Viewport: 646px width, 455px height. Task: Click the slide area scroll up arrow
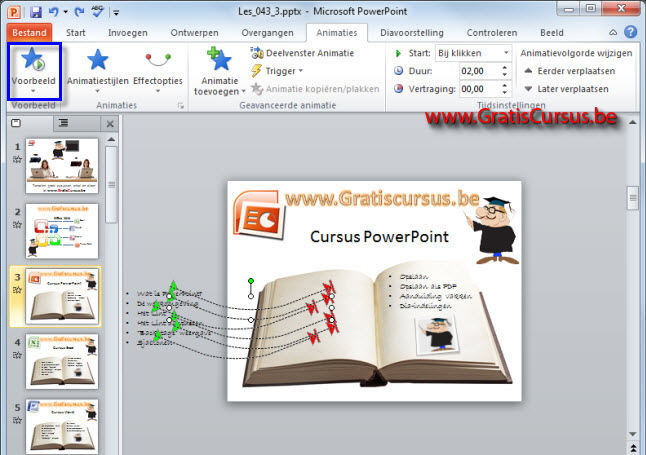(632, 122)
